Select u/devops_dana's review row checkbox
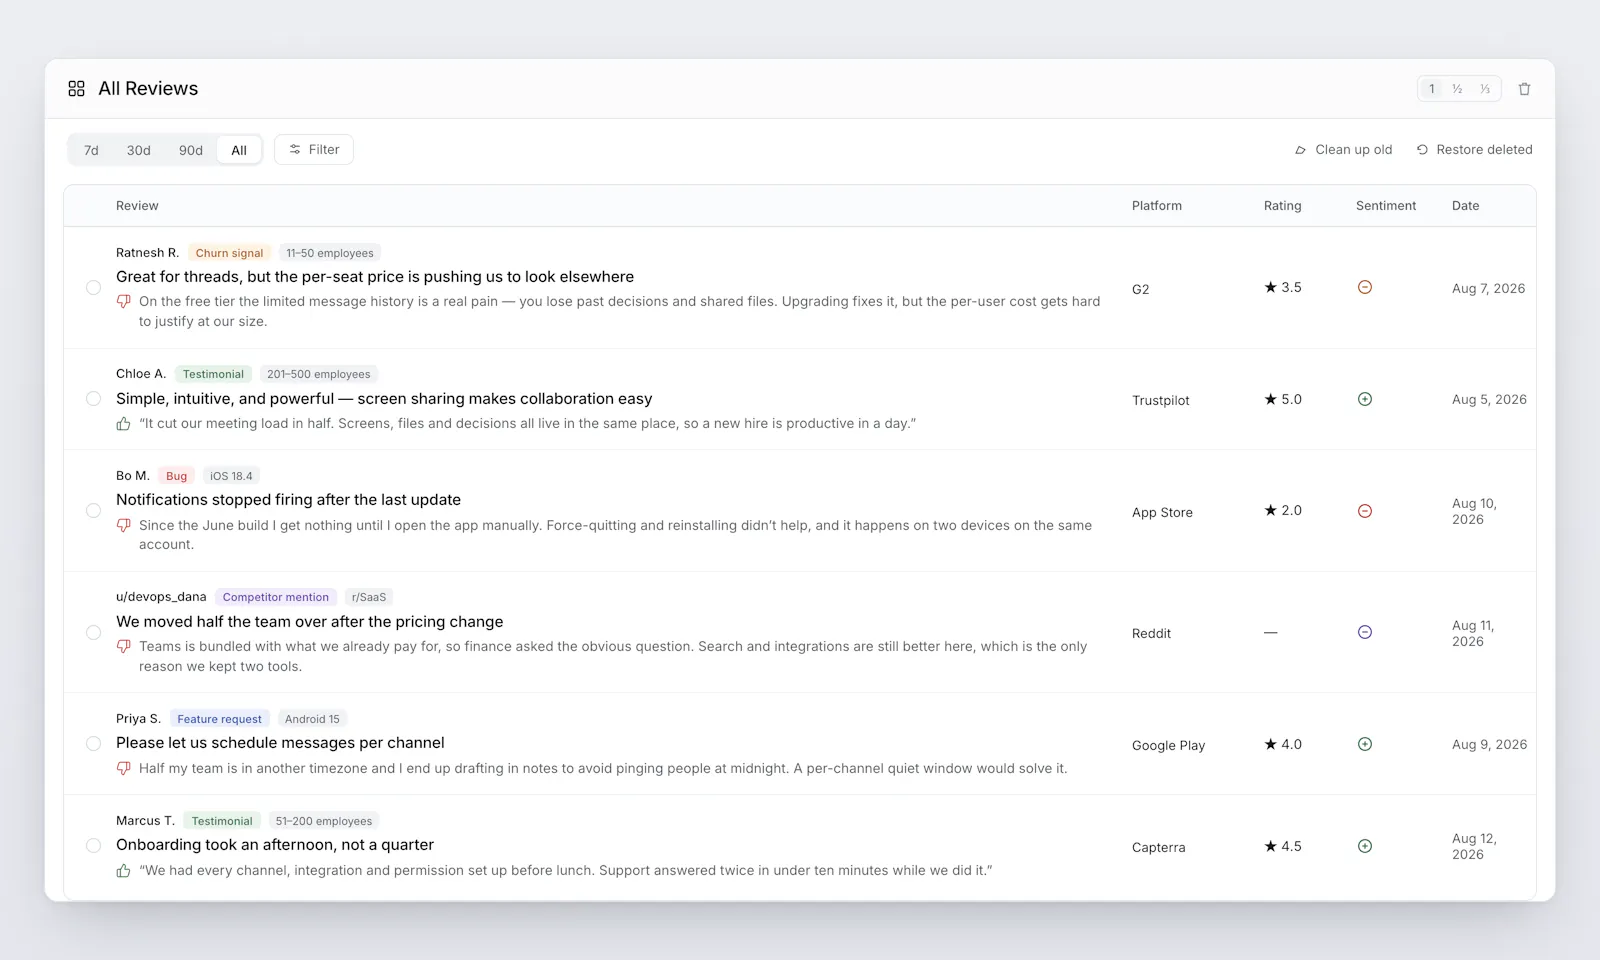Screen dimensions: 1600x960 pyautogui.click(x=93, y=632)
